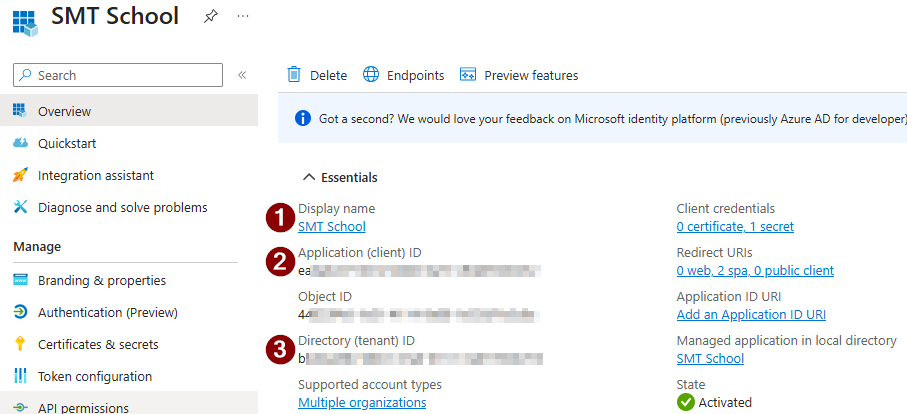Collapse the Essentials section

tap(309, 177)
